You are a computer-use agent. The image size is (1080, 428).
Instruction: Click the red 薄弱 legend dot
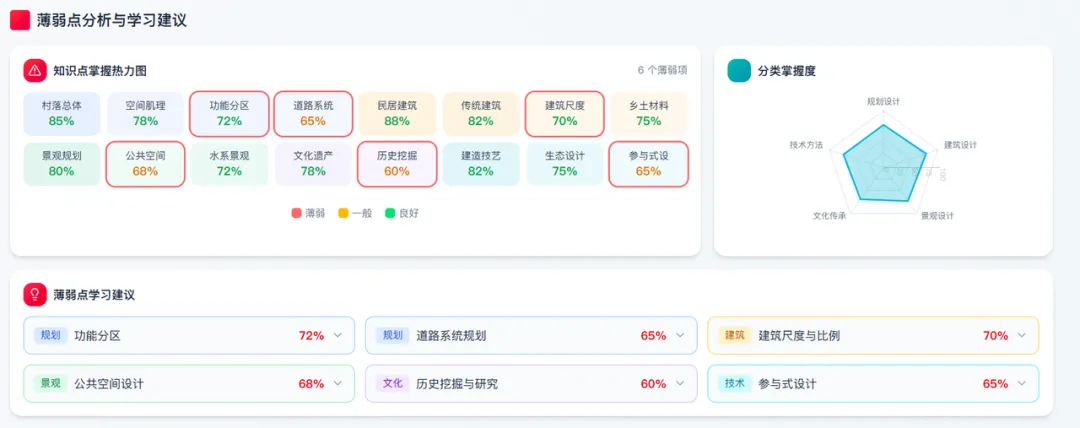tap(296, 213)
